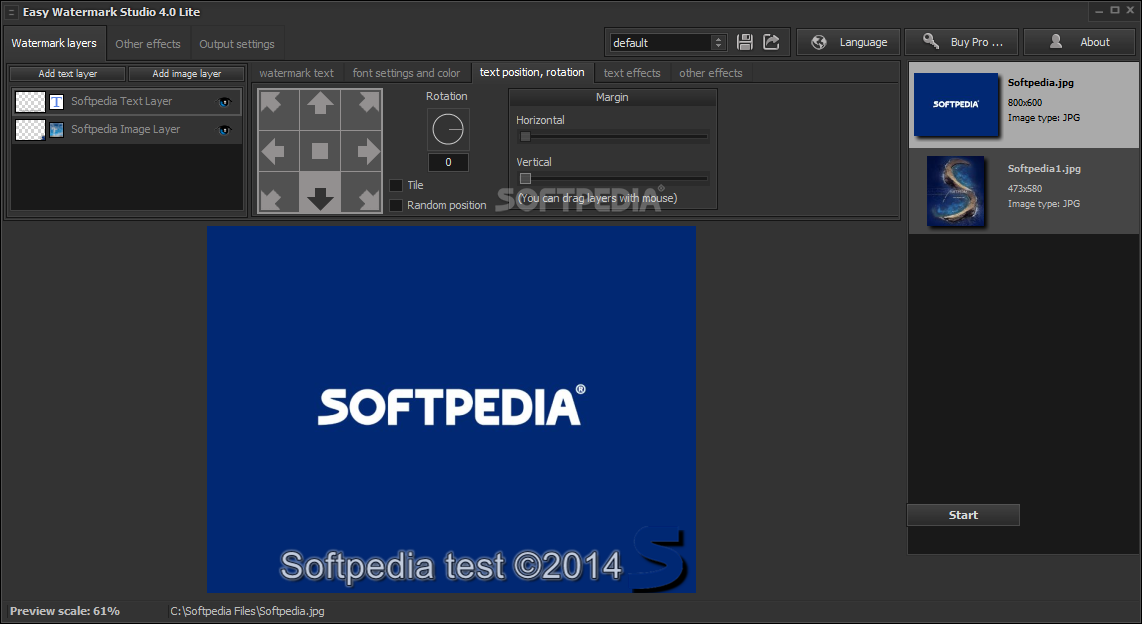
Task: Hide the Softpedia Image Layer
Action: 224,130
